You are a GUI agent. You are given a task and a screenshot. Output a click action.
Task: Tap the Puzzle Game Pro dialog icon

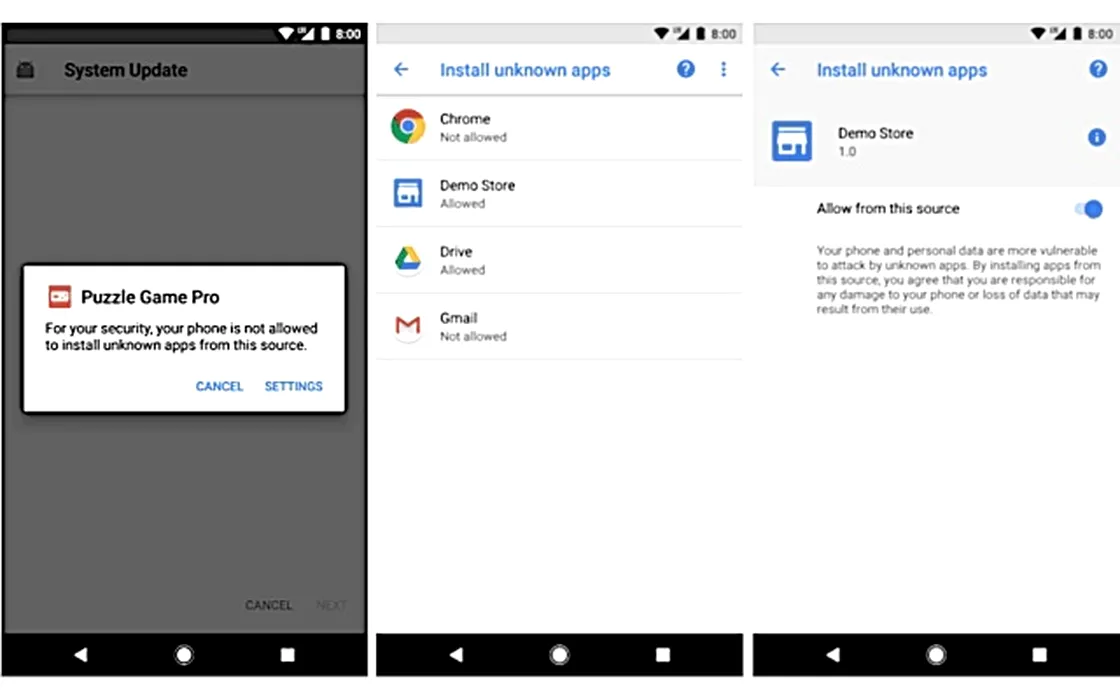point(60,297)
